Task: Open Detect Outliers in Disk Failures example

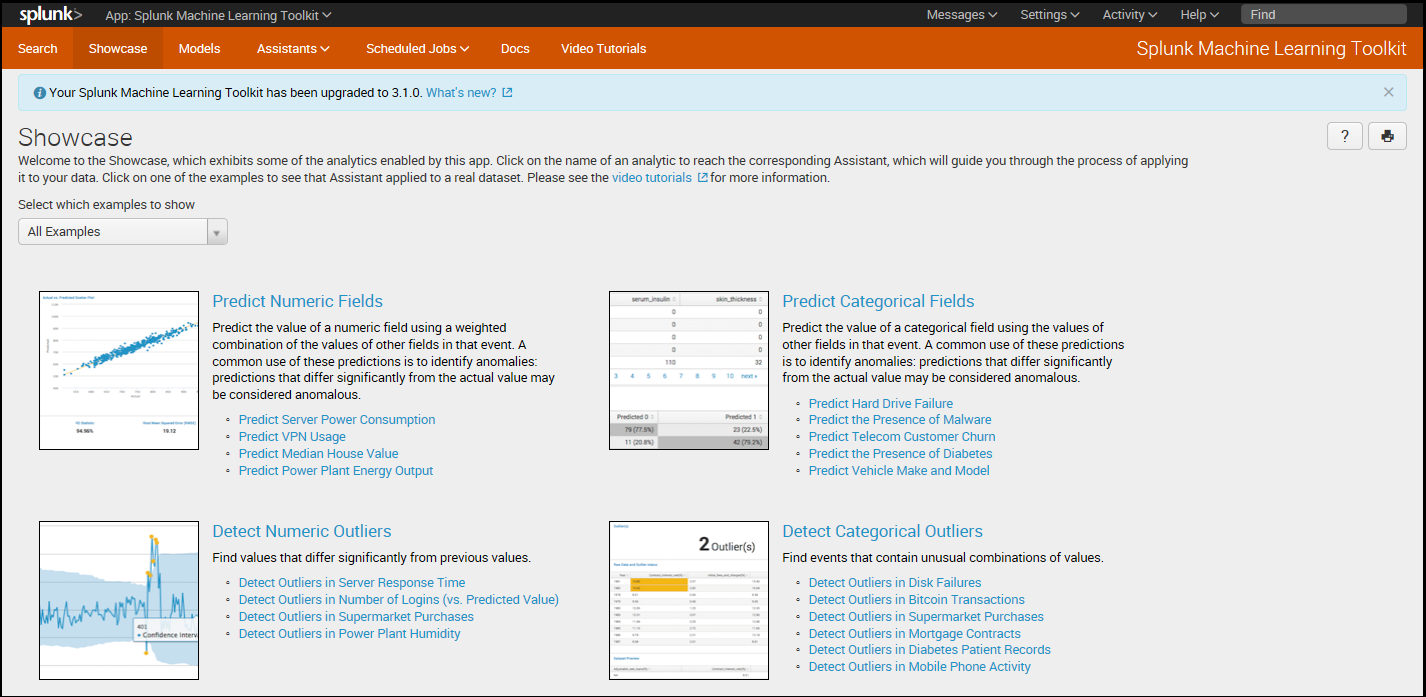Action: pos(895,583)
